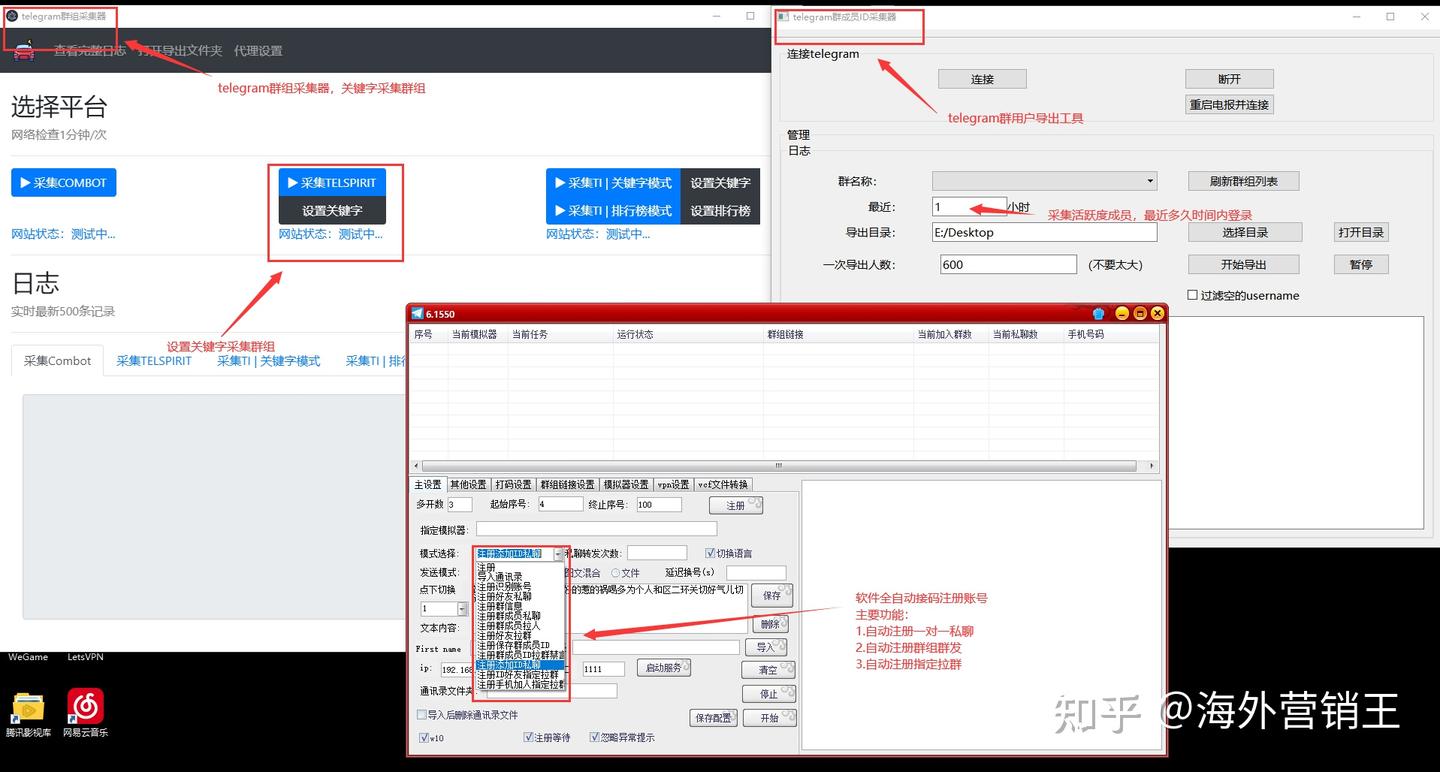Viewport: 1440px width, 772px height.
Task: Select 注册好友私聊 from the mode list
Action: 505,595
